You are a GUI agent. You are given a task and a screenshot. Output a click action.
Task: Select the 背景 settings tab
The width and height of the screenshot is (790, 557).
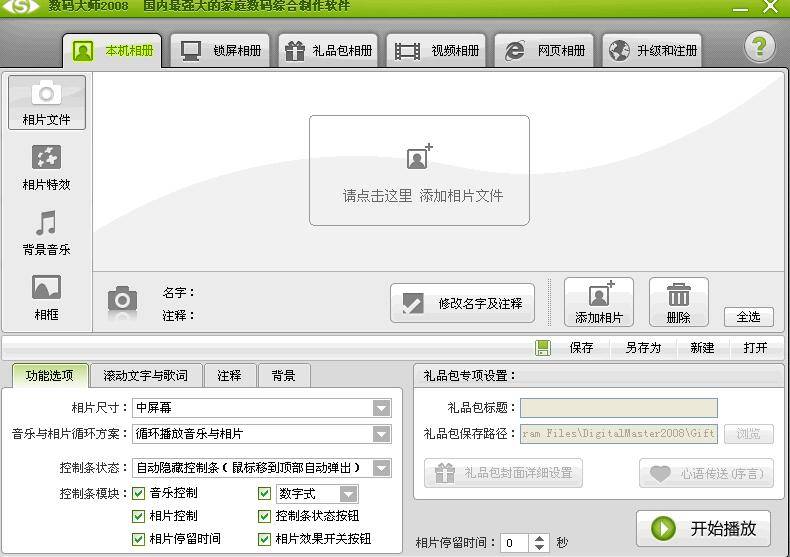point(284,376)
